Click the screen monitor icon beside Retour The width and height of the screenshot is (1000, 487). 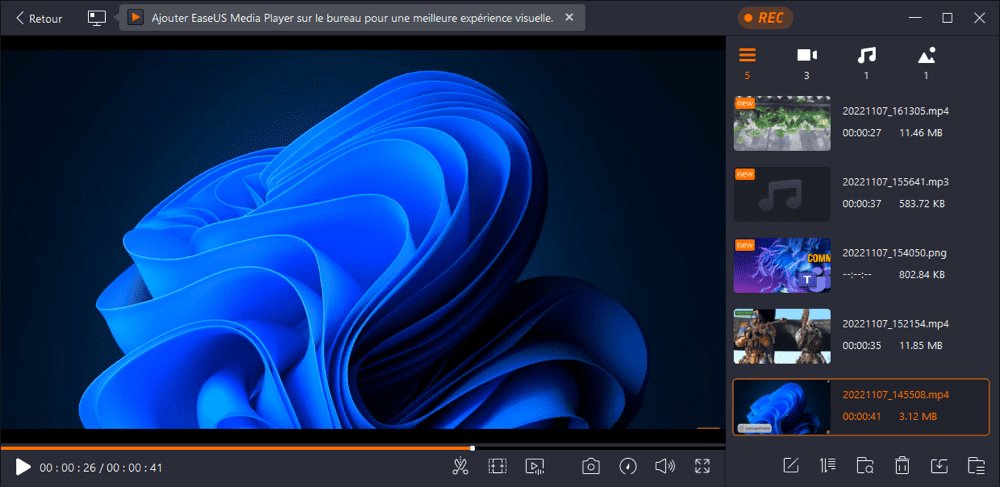pyautogui.click(x=96, y=18)
